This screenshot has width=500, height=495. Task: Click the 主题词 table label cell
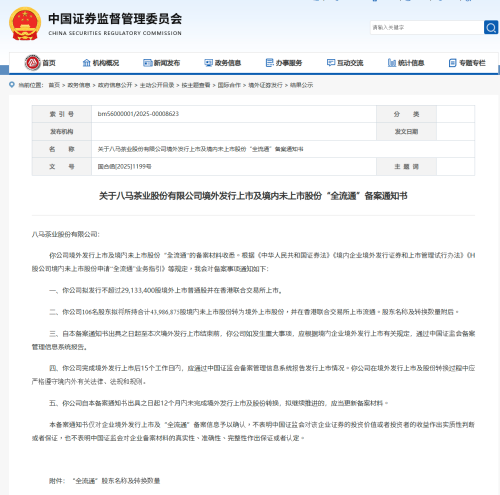(406, 166)
